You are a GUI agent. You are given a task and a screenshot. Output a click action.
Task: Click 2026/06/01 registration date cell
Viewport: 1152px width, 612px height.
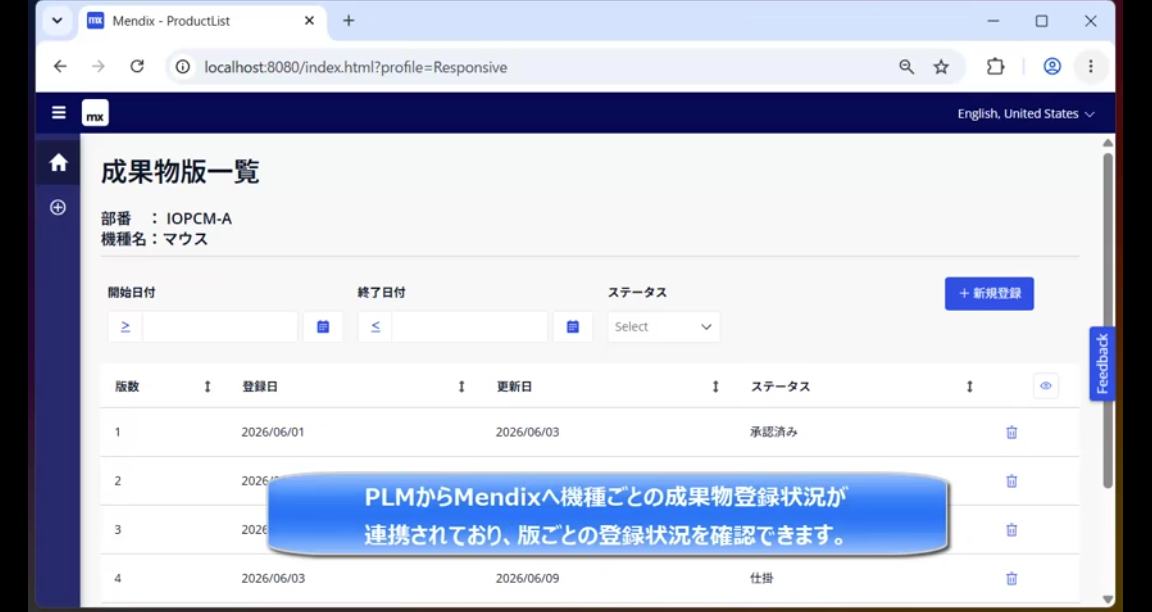pyautogui.click(x=273, y=432)
